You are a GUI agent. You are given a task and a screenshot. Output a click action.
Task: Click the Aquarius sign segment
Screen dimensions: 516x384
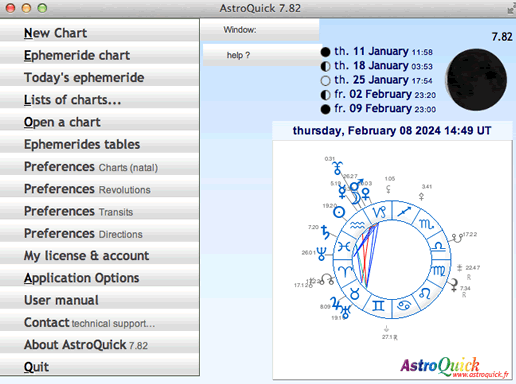point(357,225)
